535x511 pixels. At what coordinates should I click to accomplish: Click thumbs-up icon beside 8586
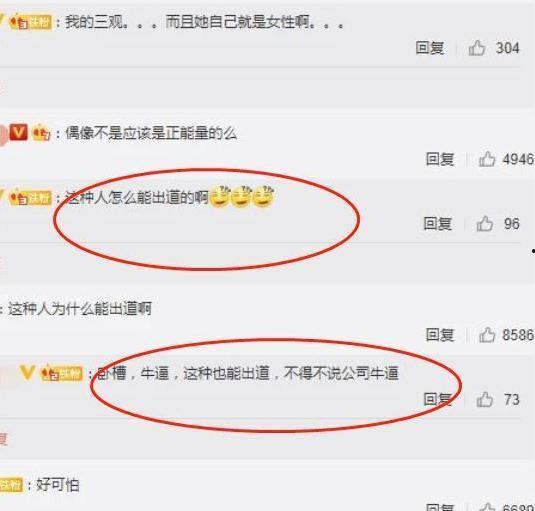[x=487, y=335]
